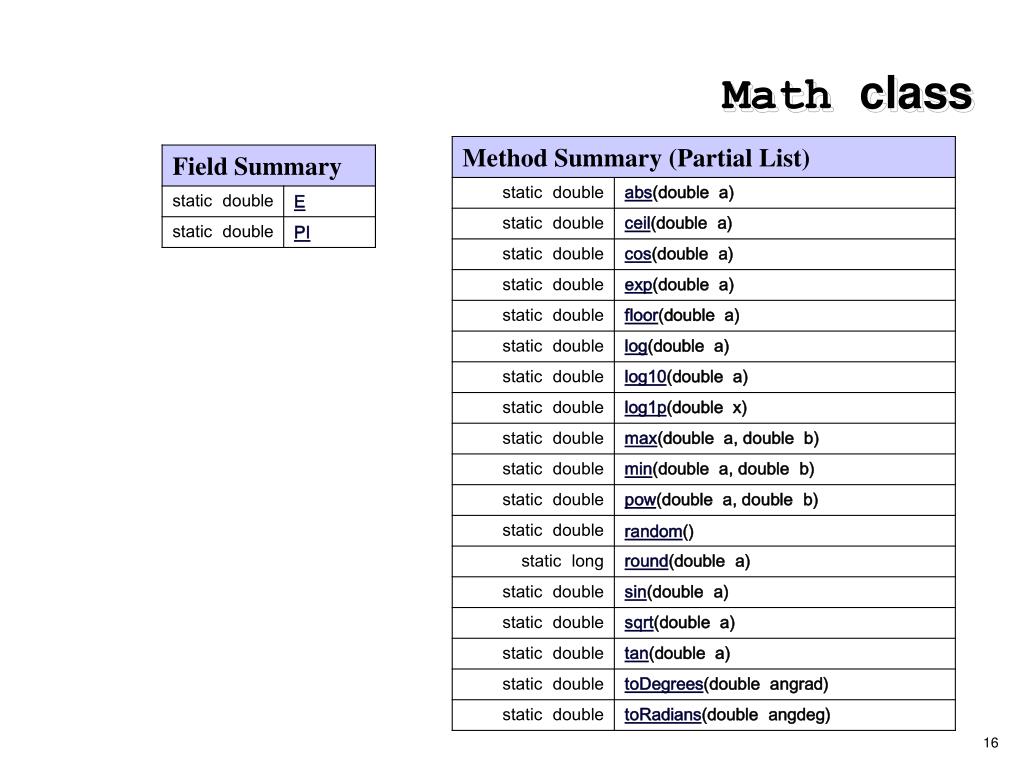Open the floor method link

click(x=641, y=316)
